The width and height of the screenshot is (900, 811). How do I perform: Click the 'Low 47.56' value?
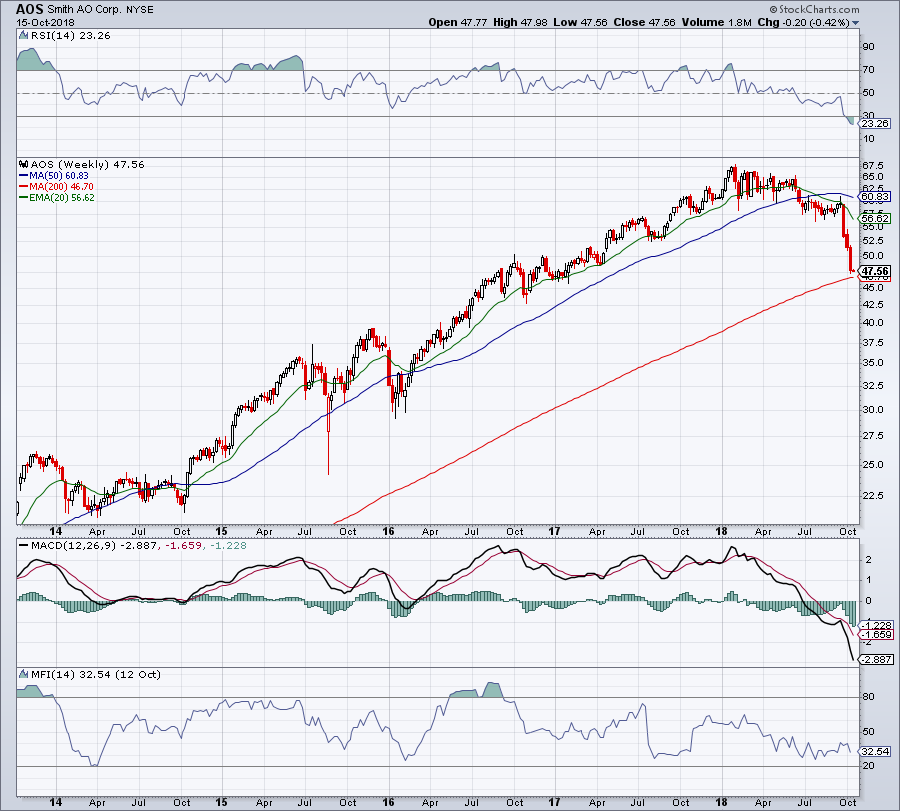(x=580, y=22)
